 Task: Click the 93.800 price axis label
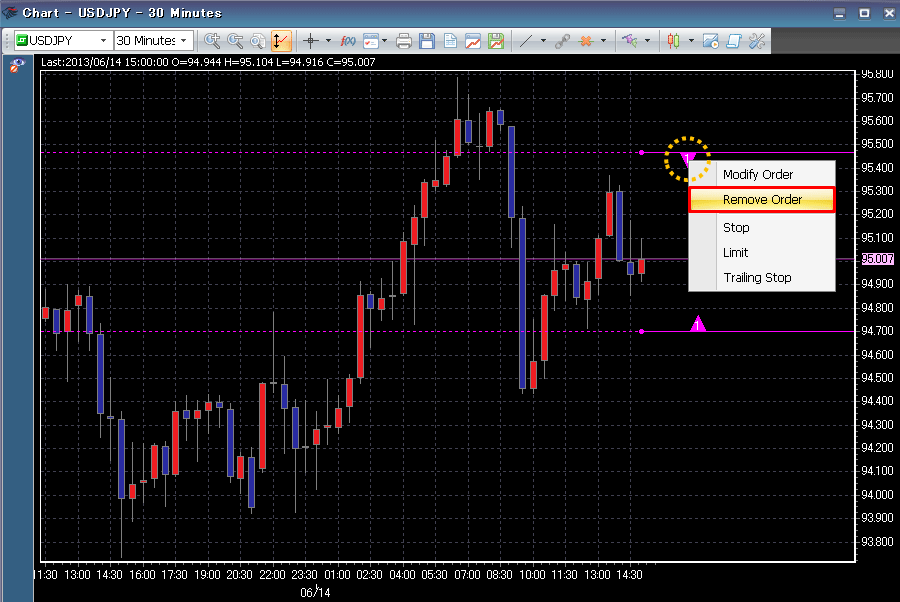tap(877, 542)
